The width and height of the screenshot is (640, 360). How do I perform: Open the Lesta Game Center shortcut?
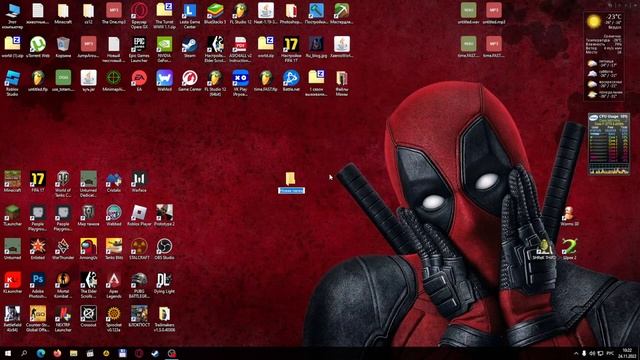[x=190, y=15]
